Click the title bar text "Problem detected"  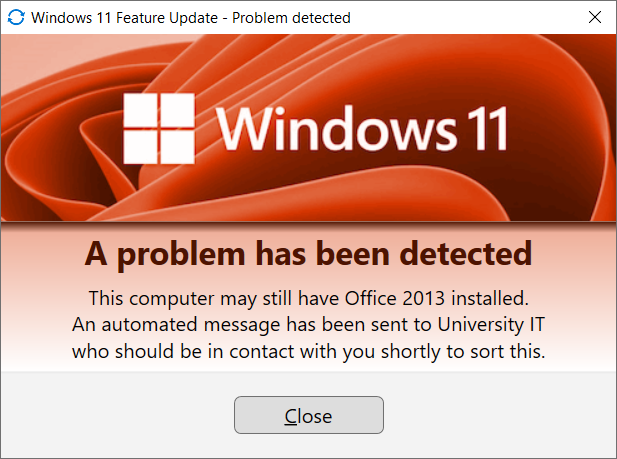pos(291,17)
